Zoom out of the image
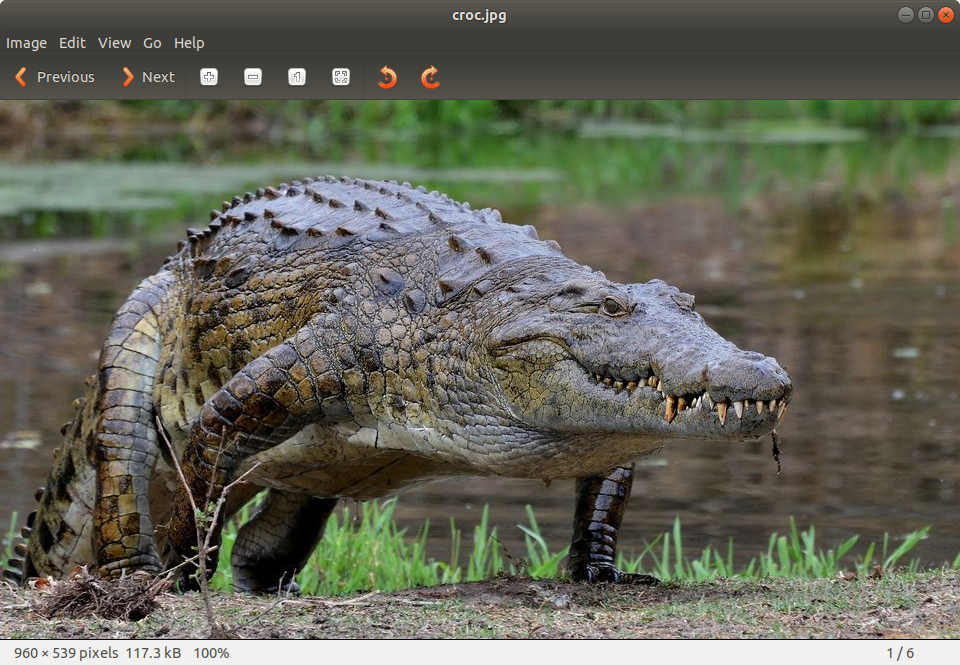This screenshot has height=665, width=960. (x=253, y=77)
